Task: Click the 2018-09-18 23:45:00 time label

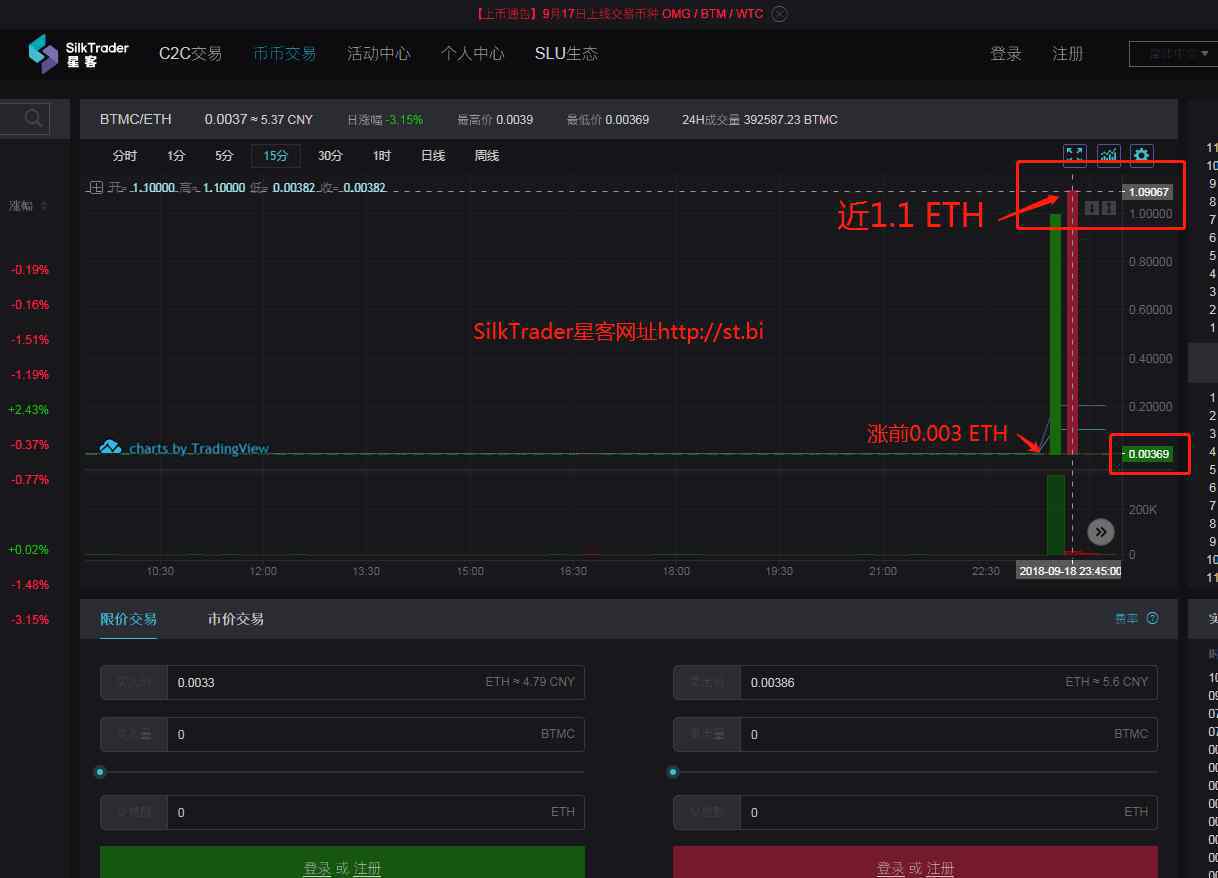Action: point(1069,571)
